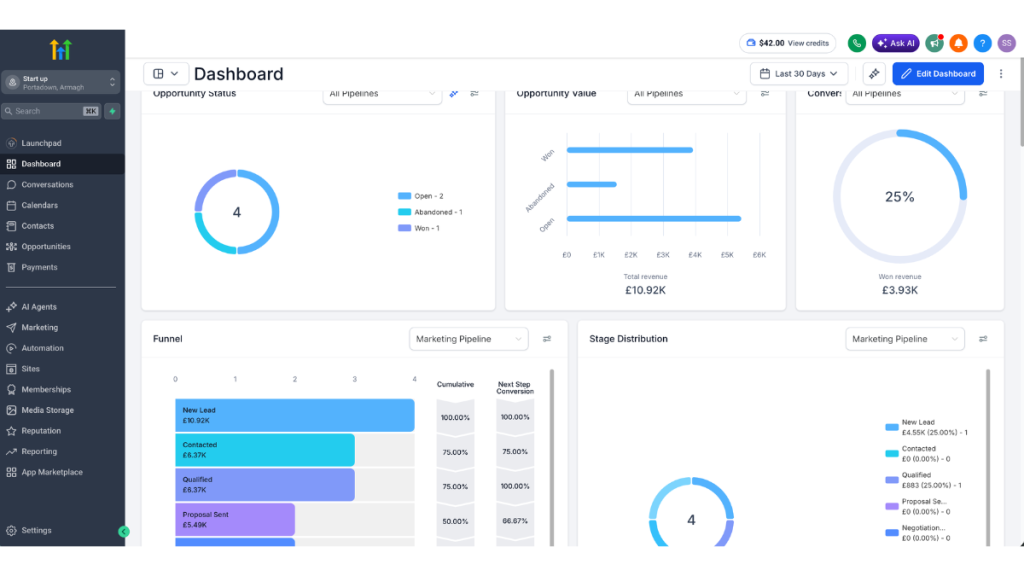Screen dimensions: 1024x576
Task: Click the Funnel widget vertical scrollbar
Action: coord(552,457)
